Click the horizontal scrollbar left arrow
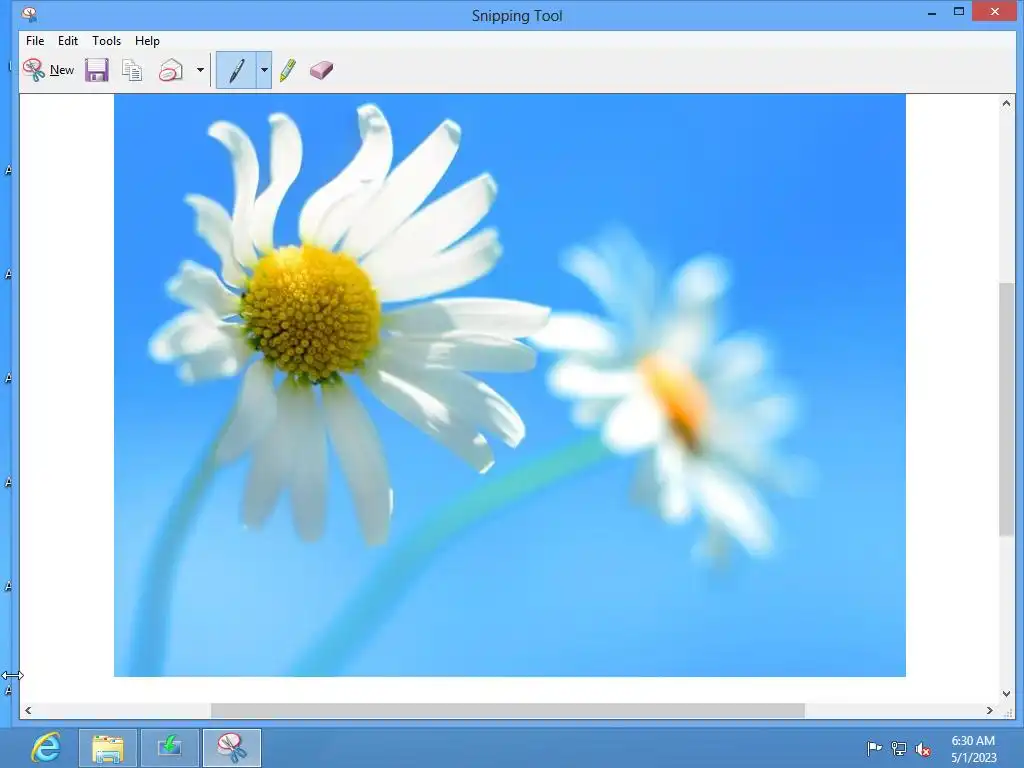This screenshot has height=768, width=1024. pos(28,711)
